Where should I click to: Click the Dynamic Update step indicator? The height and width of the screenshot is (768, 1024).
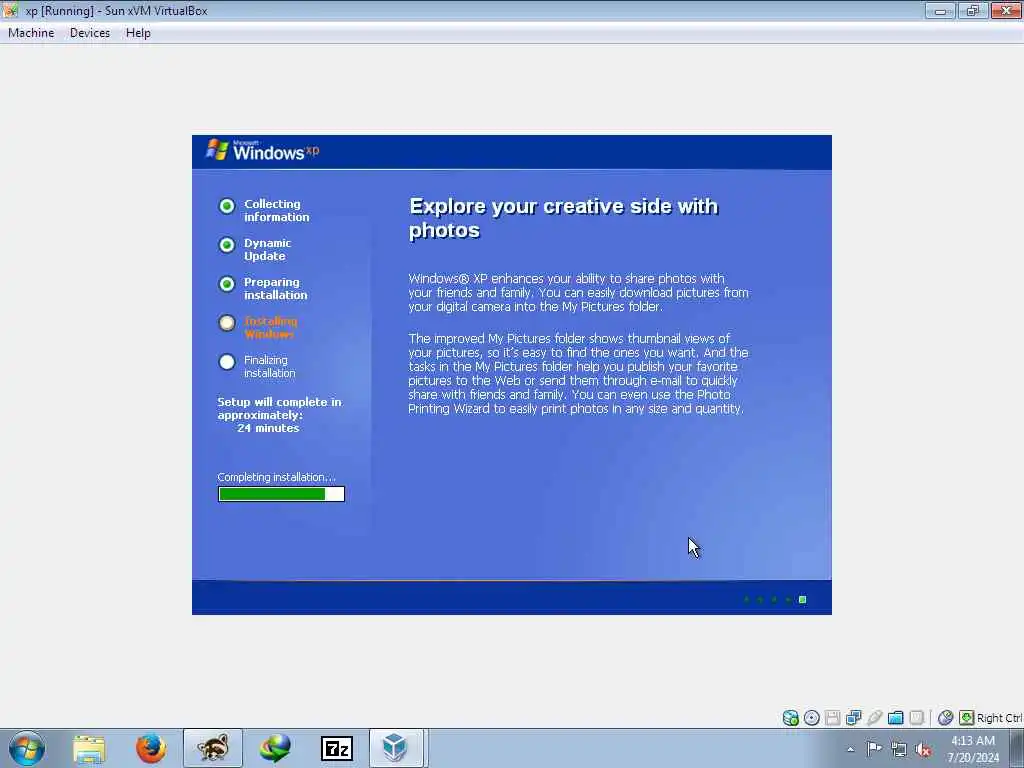(x=255, y=249)
